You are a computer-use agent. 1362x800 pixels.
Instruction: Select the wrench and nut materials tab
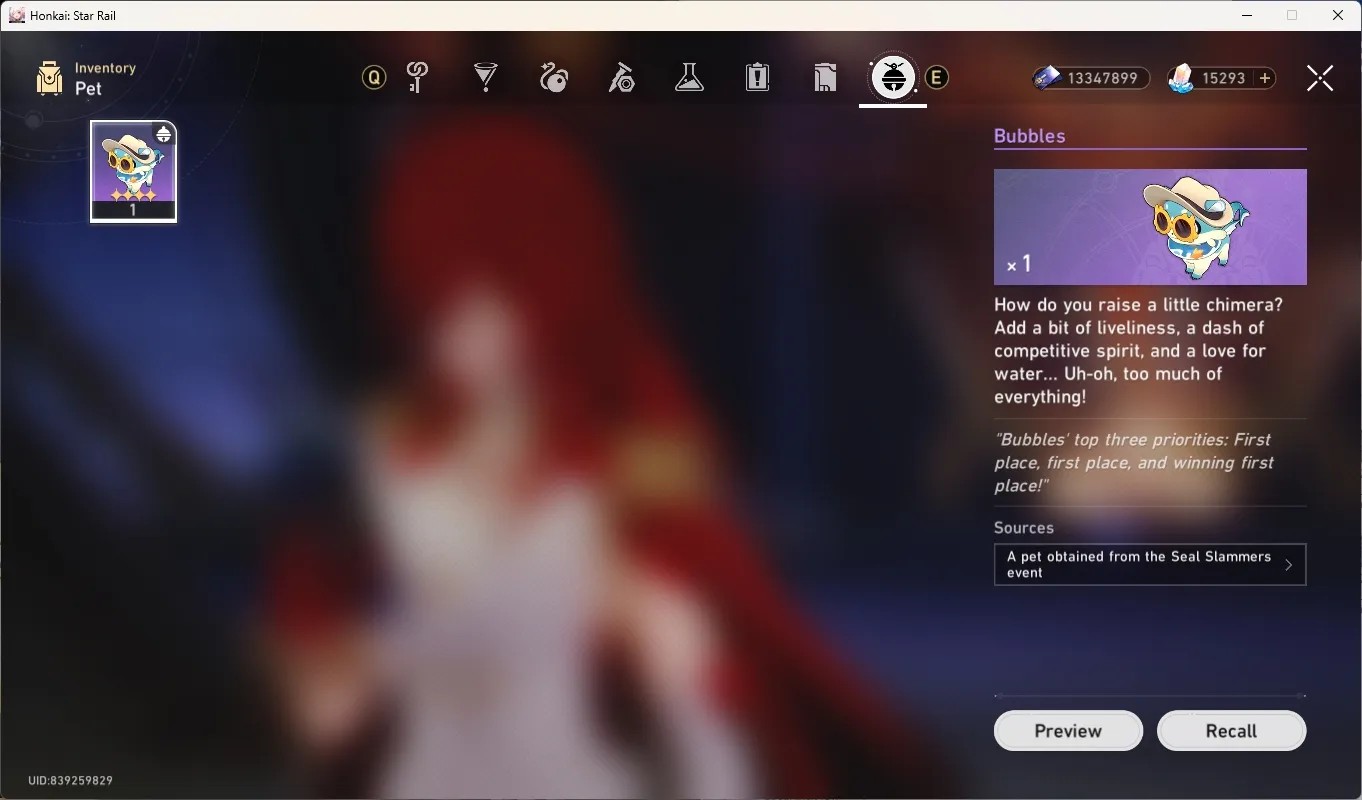(622, 77)
